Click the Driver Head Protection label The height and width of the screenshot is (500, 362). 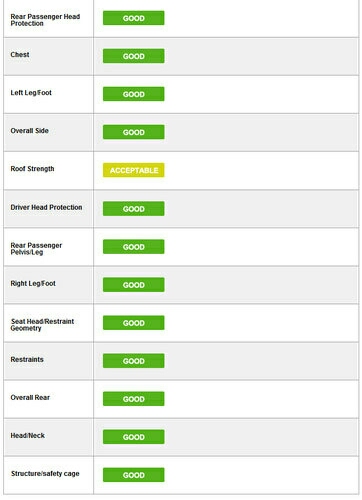point(46,207)
